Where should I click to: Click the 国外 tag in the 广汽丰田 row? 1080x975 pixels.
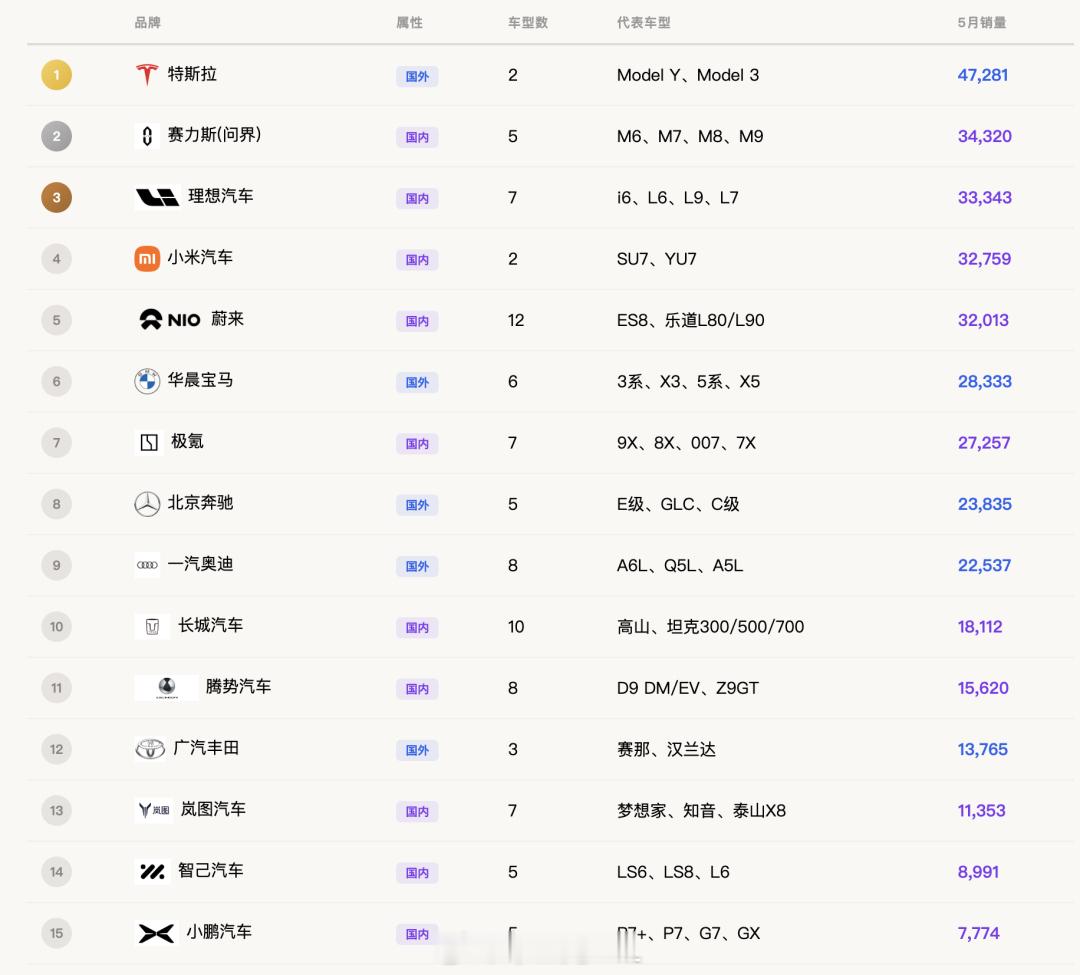coord(417,751)
